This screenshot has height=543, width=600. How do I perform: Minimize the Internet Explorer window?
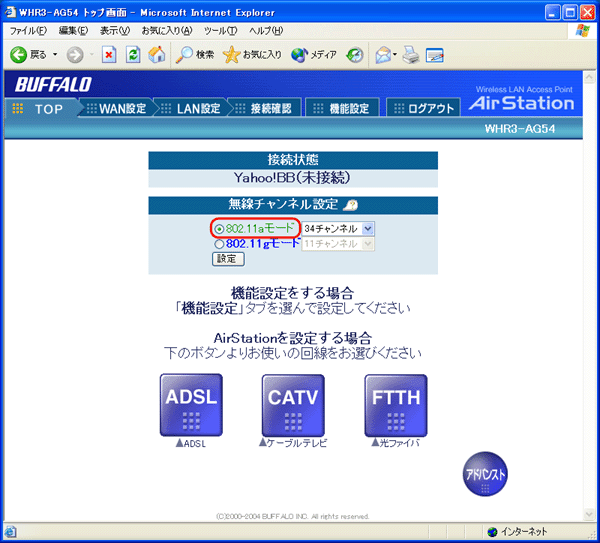pyautogui.click(x=552, y=13)
